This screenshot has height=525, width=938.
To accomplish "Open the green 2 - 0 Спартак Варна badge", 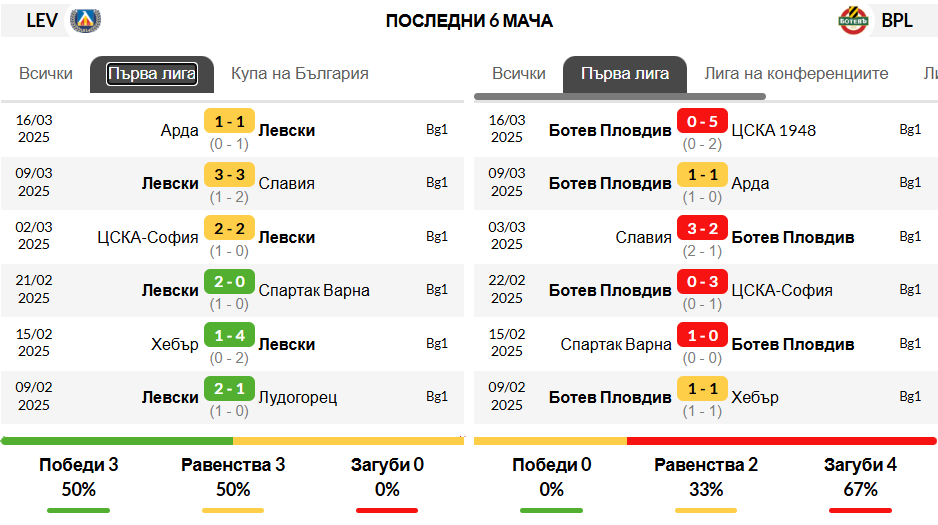I will pos(230,282).
